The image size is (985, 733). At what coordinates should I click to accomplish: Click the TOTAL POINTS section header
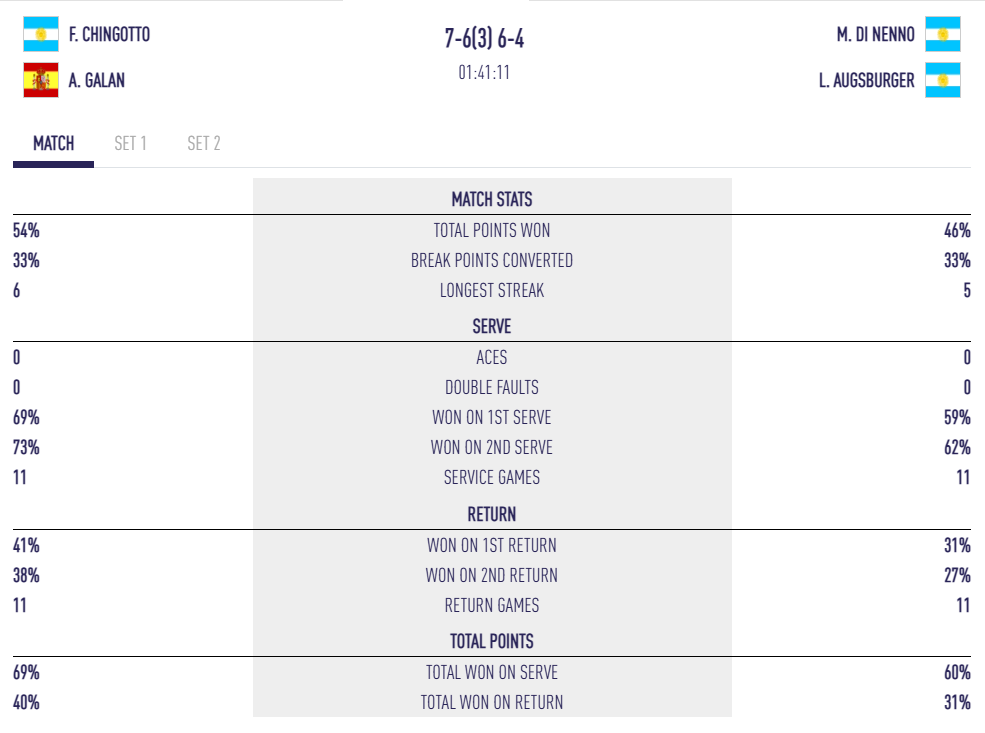point(492,641)
